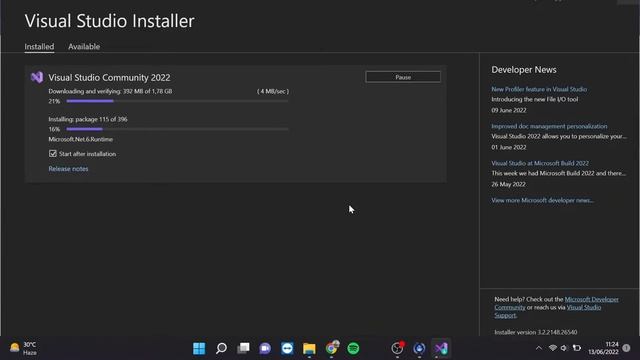Pause the Visual Studio installation
640x360 pixels.
click(x=403, y=77)
